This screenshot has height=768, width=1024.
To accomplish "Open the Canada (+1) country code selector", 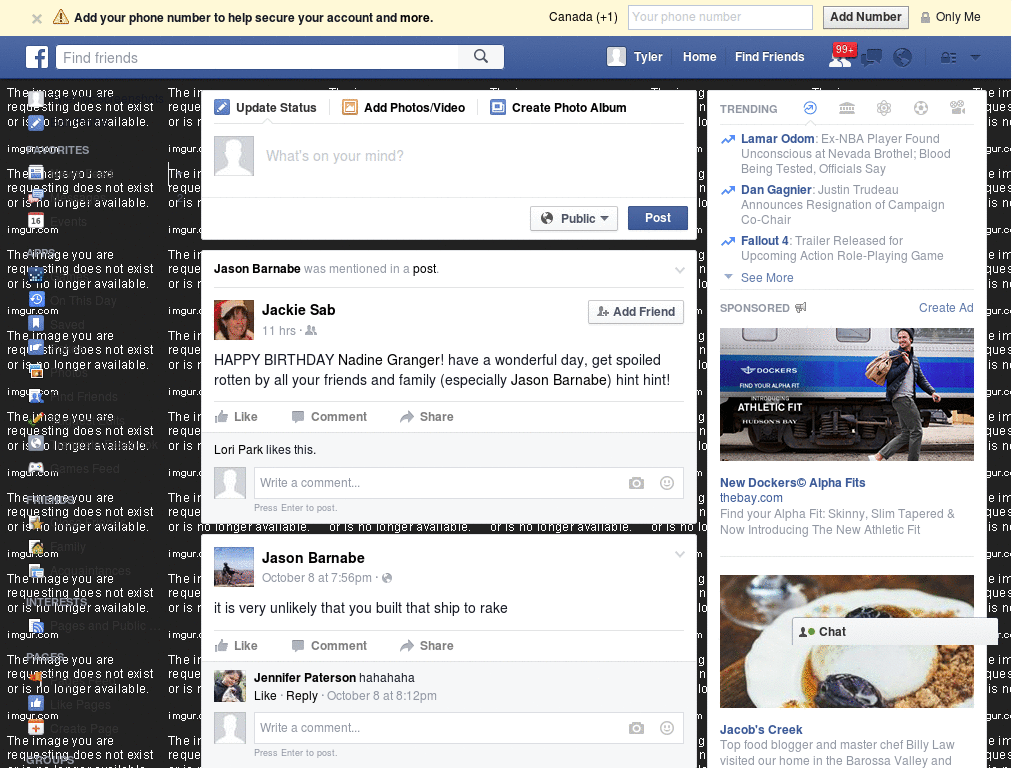I will (583, 17).
